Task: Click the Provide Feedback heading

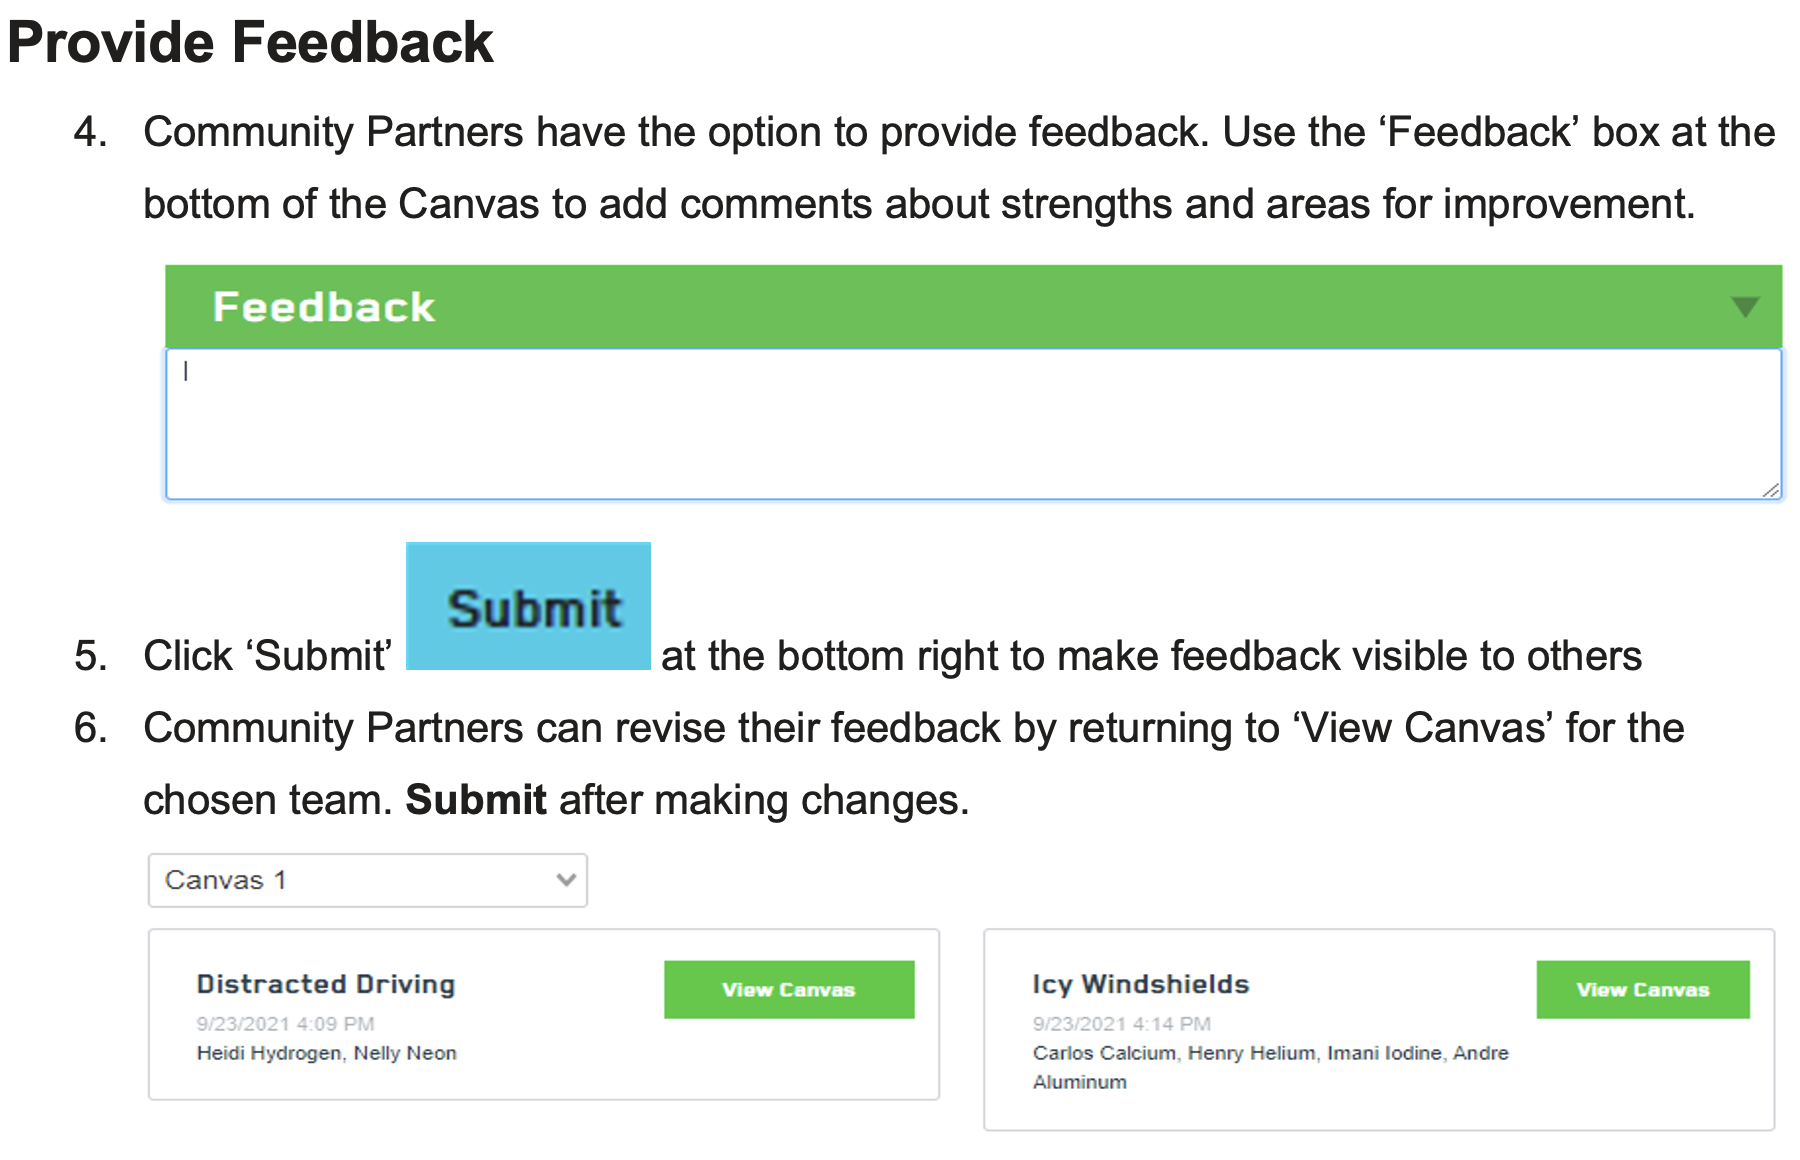Action: [250, 42]
